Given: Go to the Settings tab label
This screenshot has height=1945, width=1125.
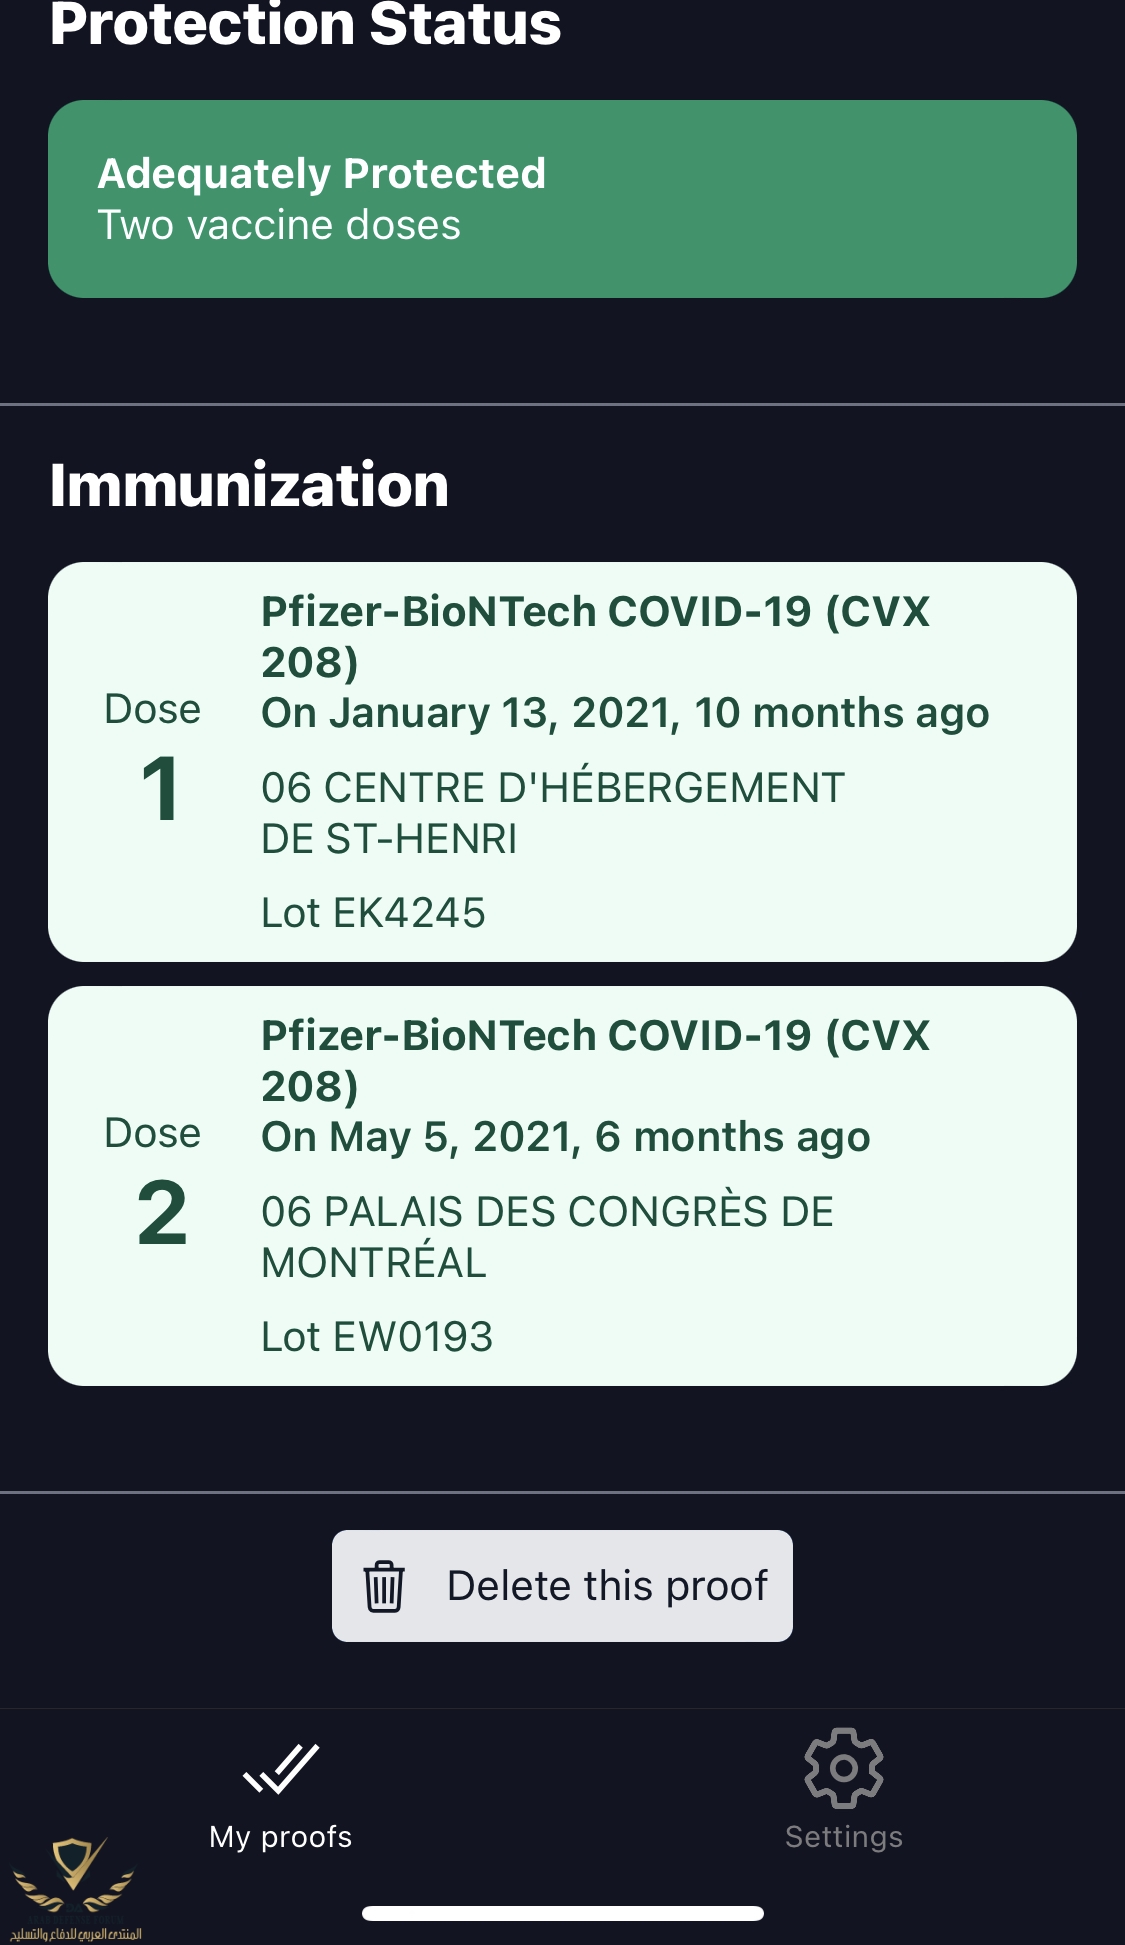Looking at the screenshot, I should 843,1837.
